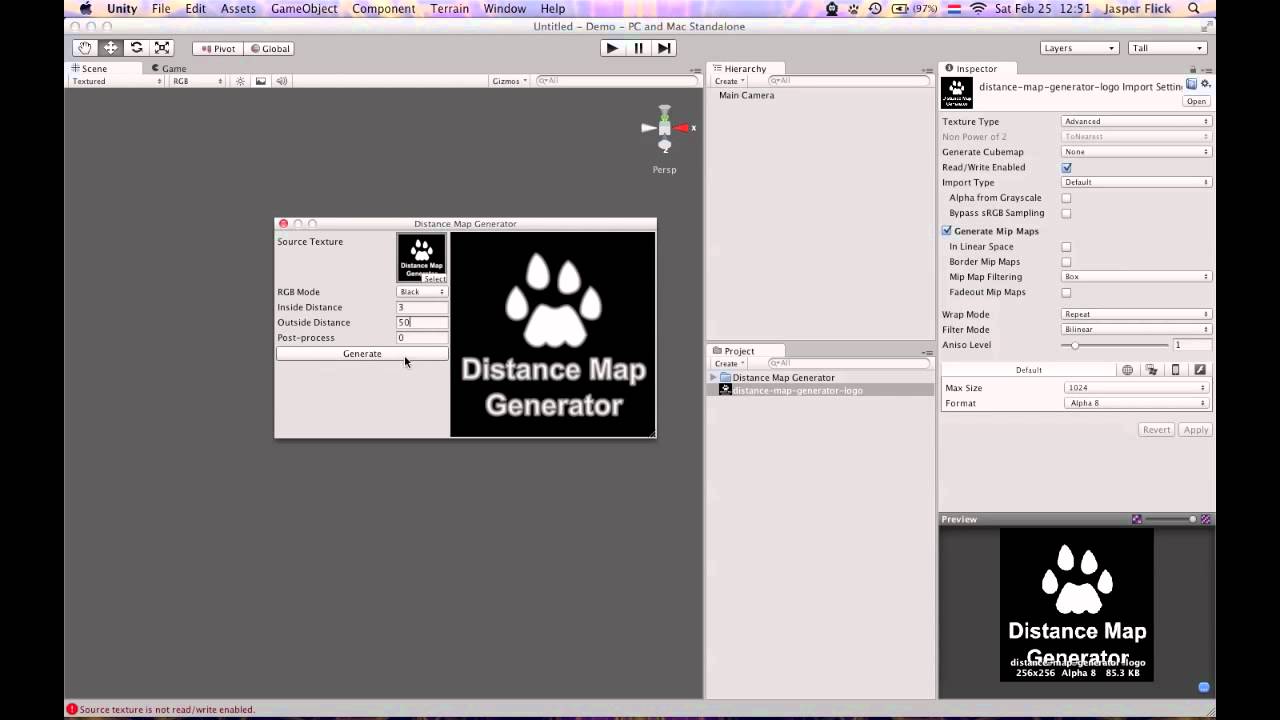1280x720 pixels.
Task: Select the Rotate transform tool
Action: (x=137, y=48)
